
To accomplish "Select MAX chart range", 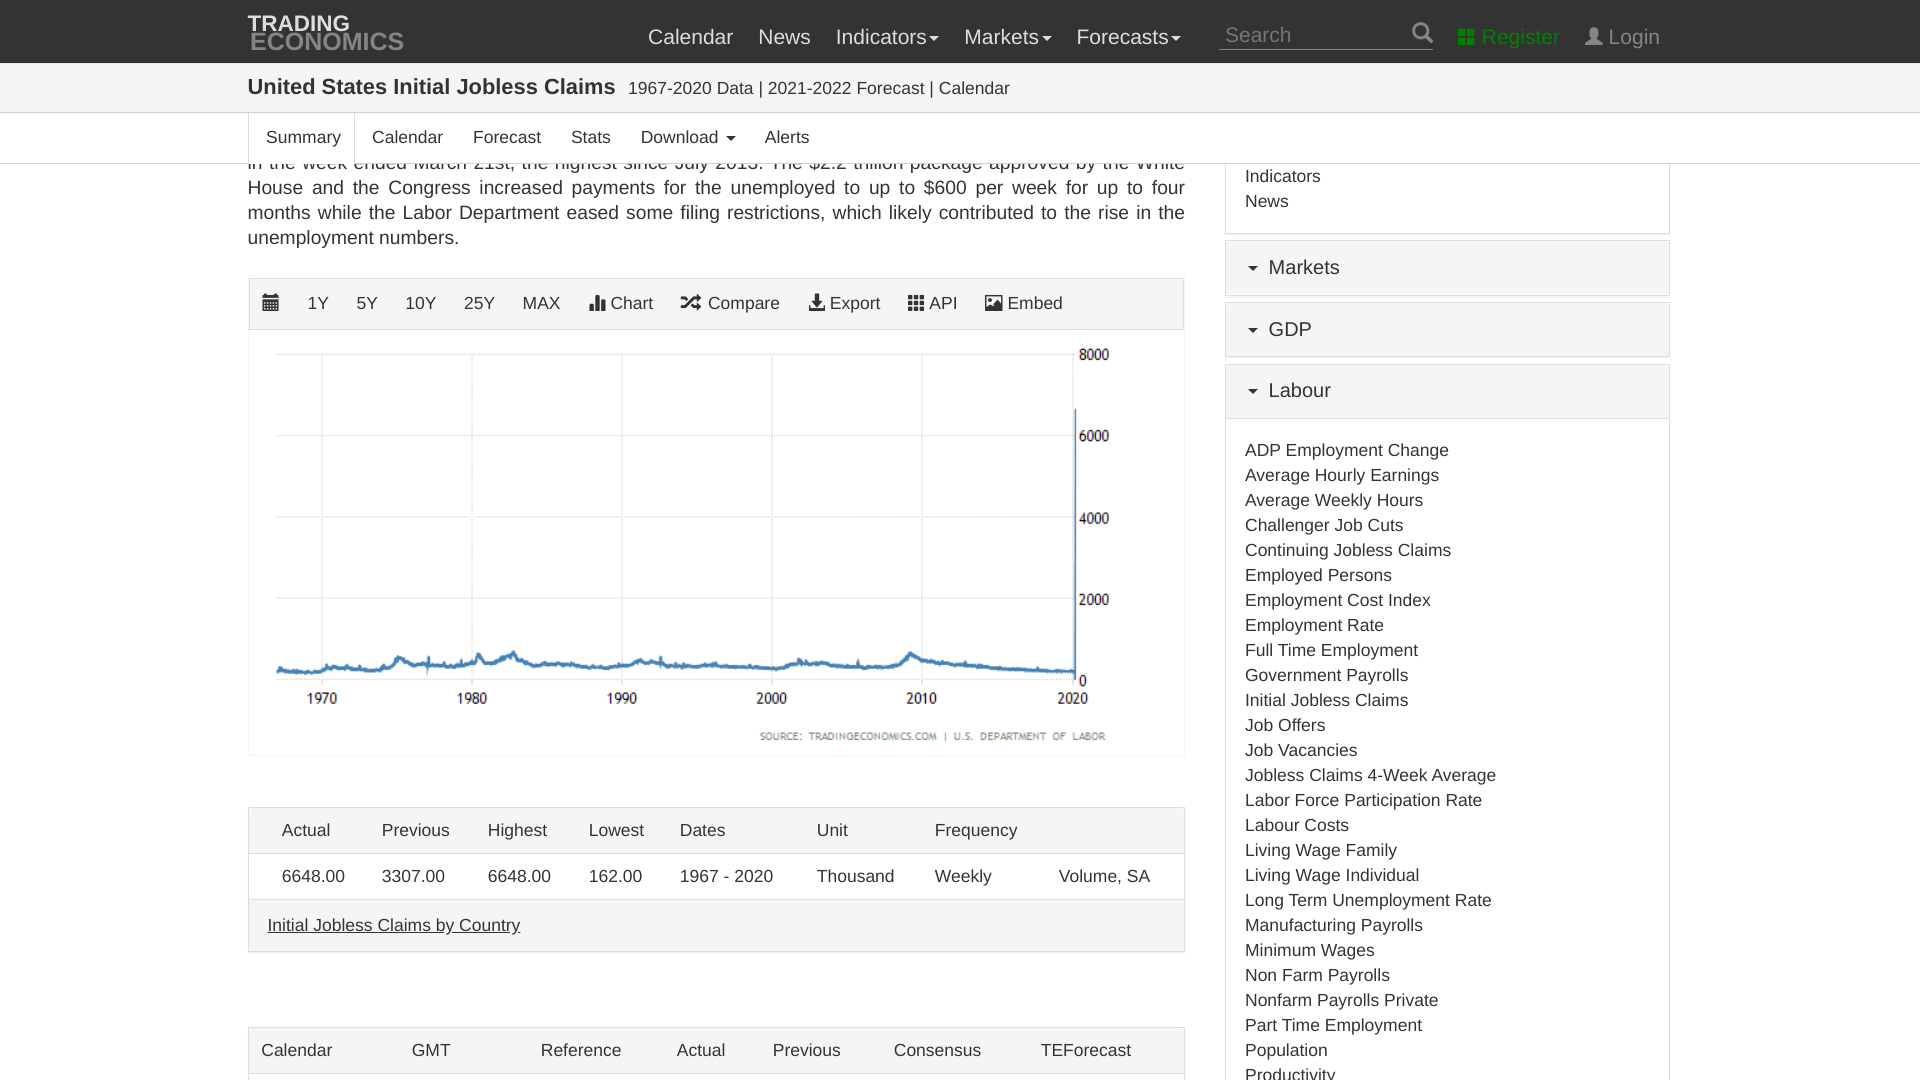I will pos(541,303).
